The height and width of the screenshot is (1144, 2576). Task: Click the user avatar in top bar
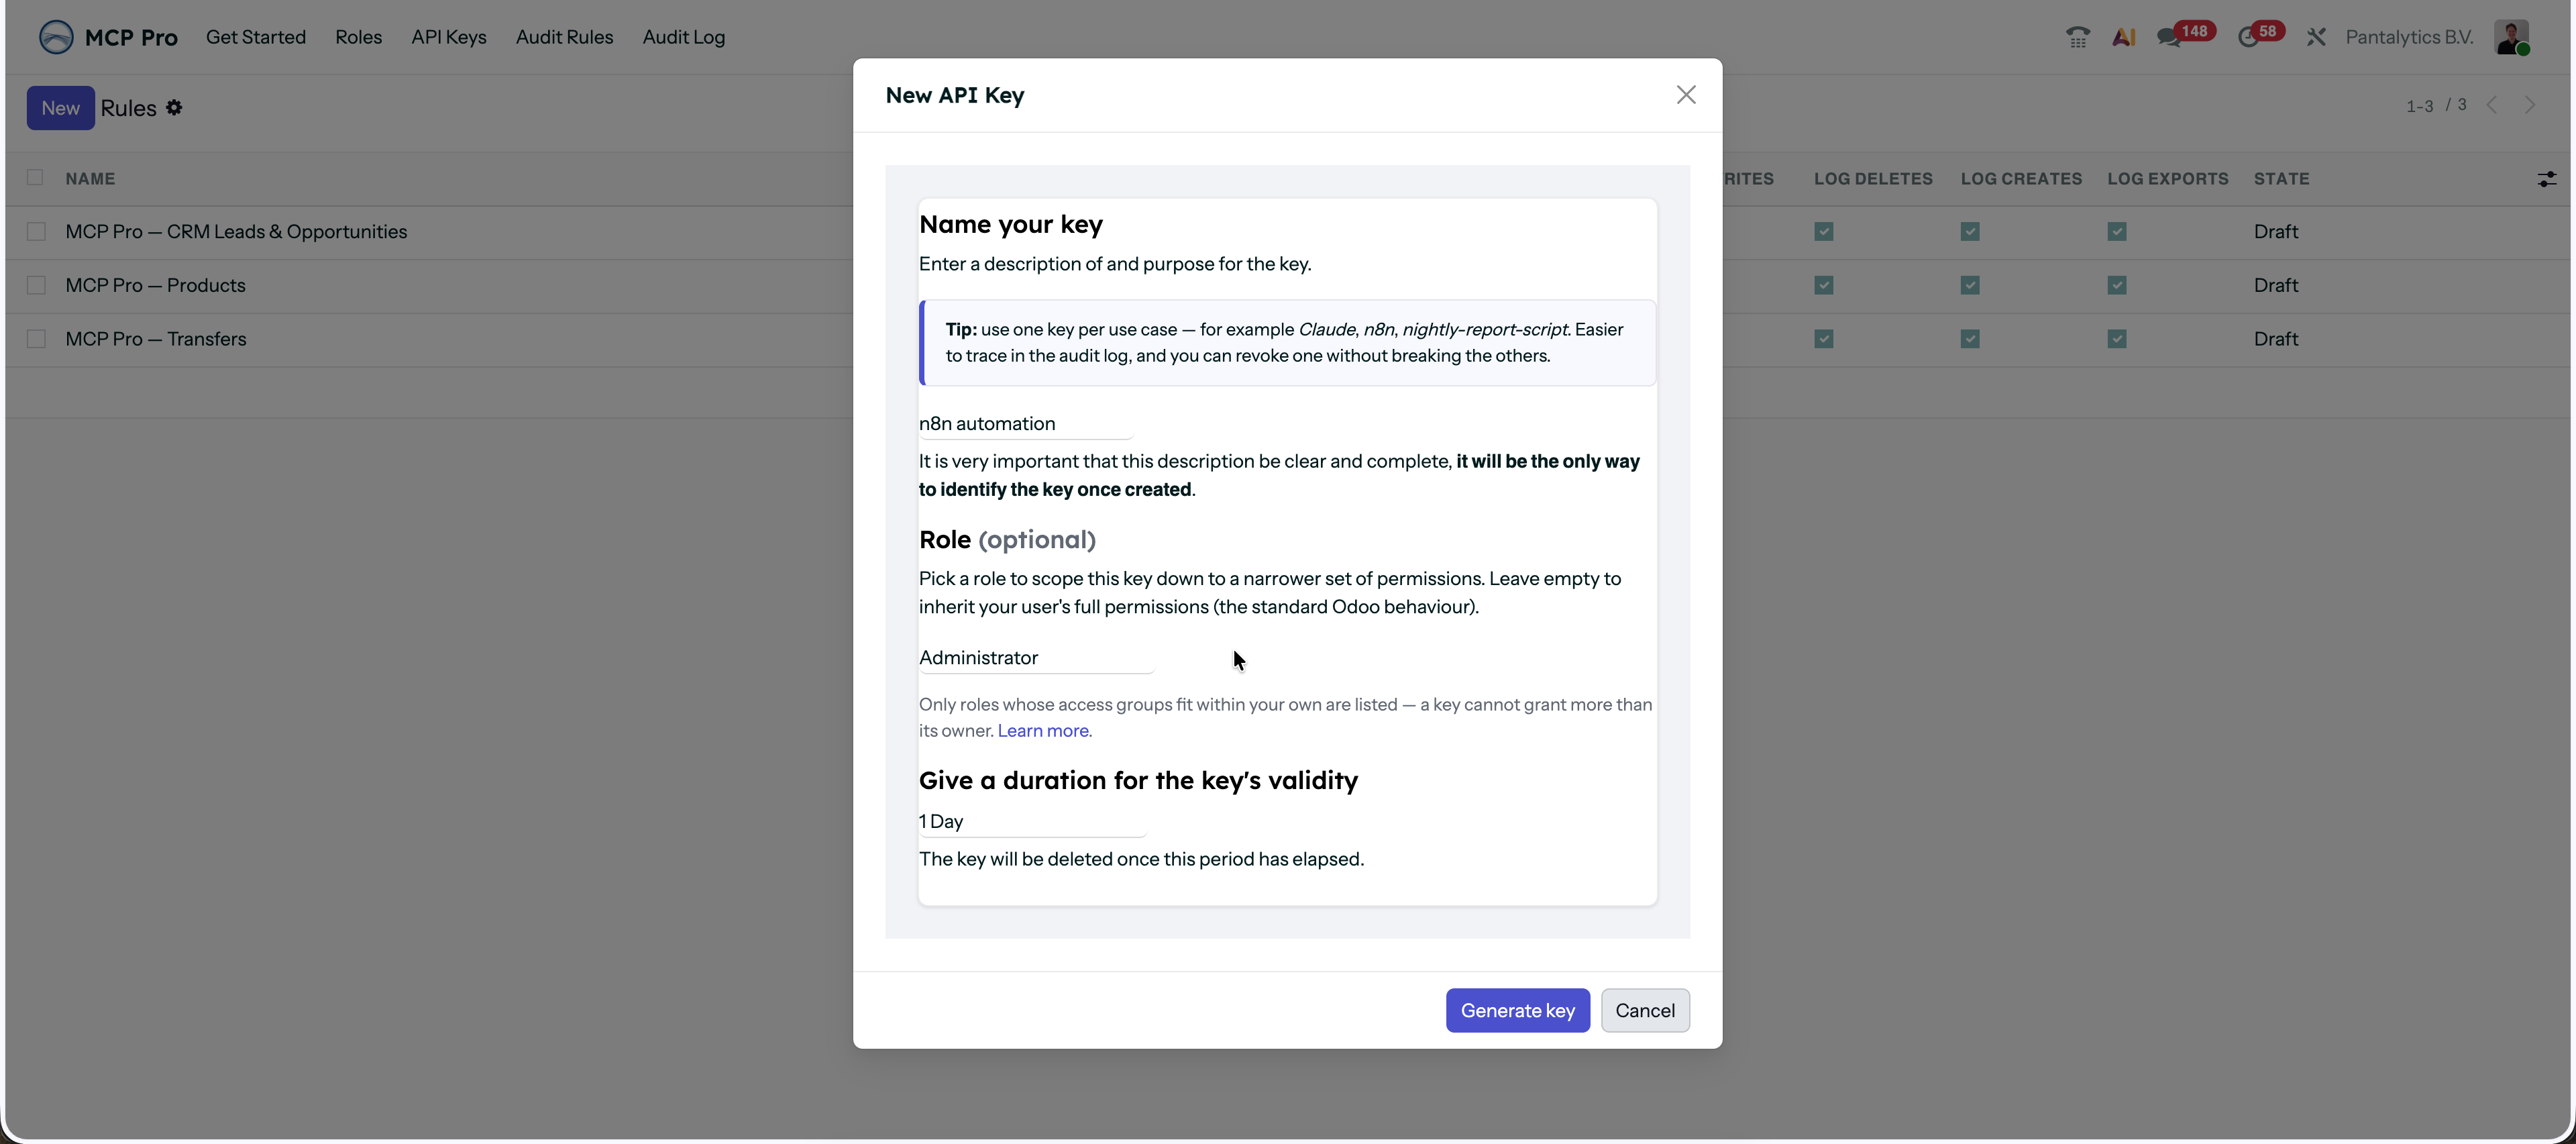coord(2511,37)
